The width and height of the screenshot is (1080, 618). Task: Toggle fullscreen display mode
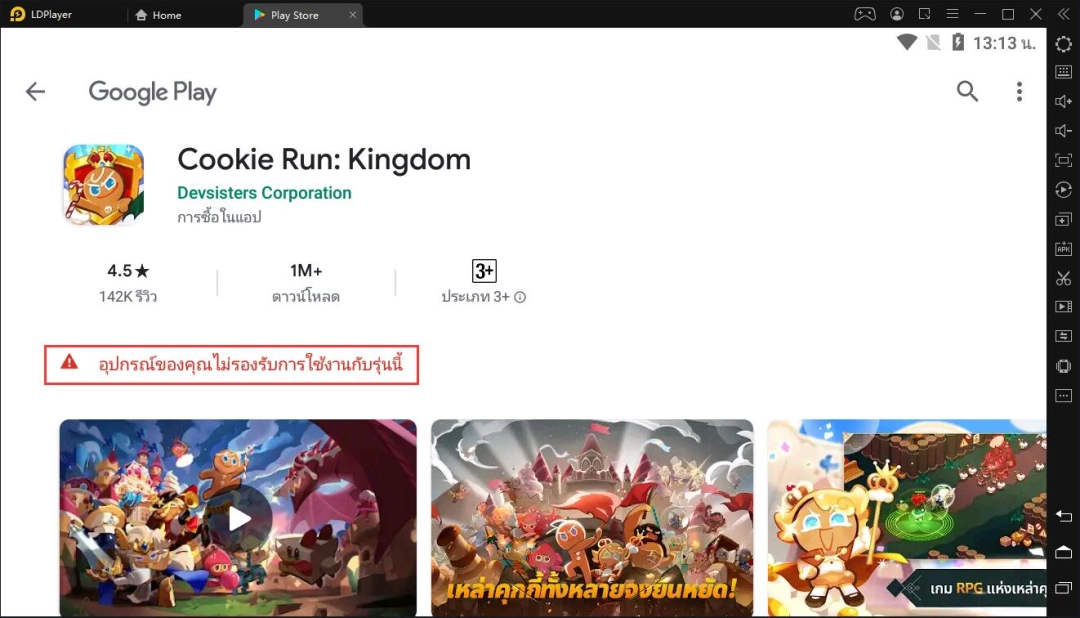(1063, 158)
